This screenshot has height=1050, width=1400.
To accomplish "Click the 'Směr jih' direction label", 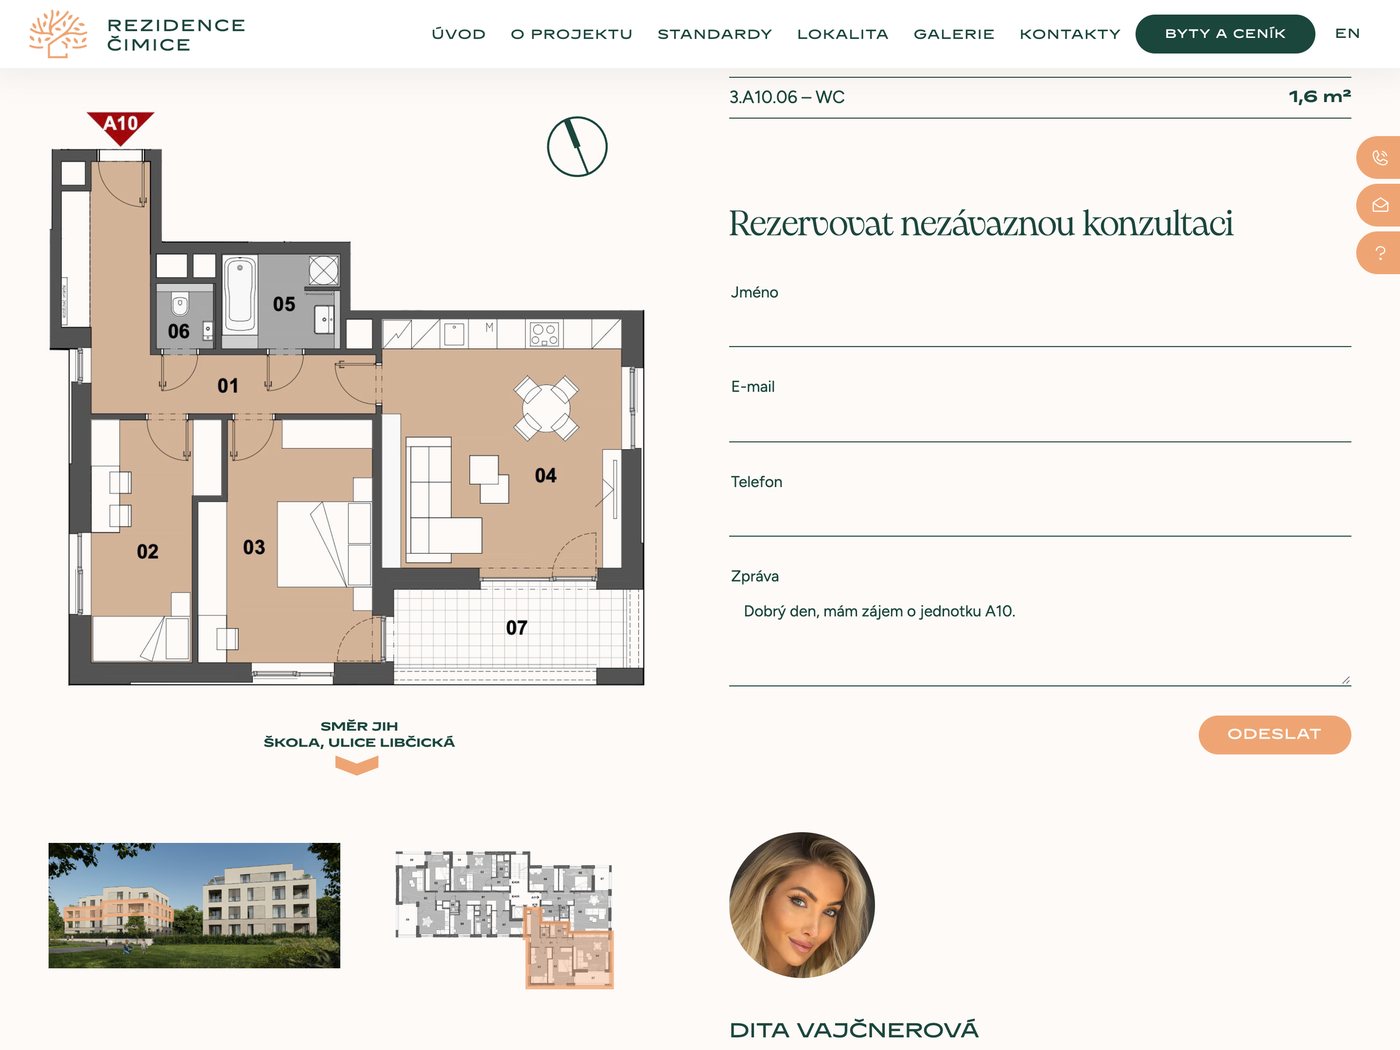I will click(359, 726).
